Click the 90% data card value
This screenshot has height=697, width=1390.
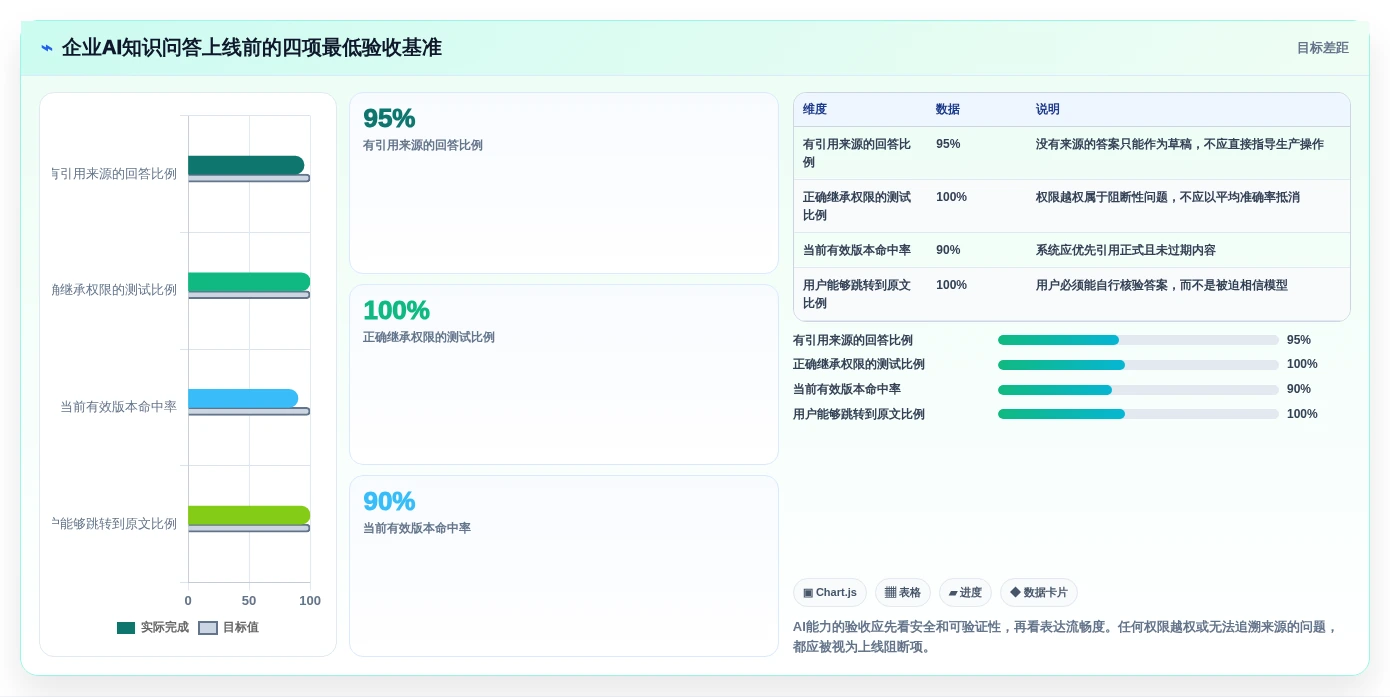[x=389, y=501]
